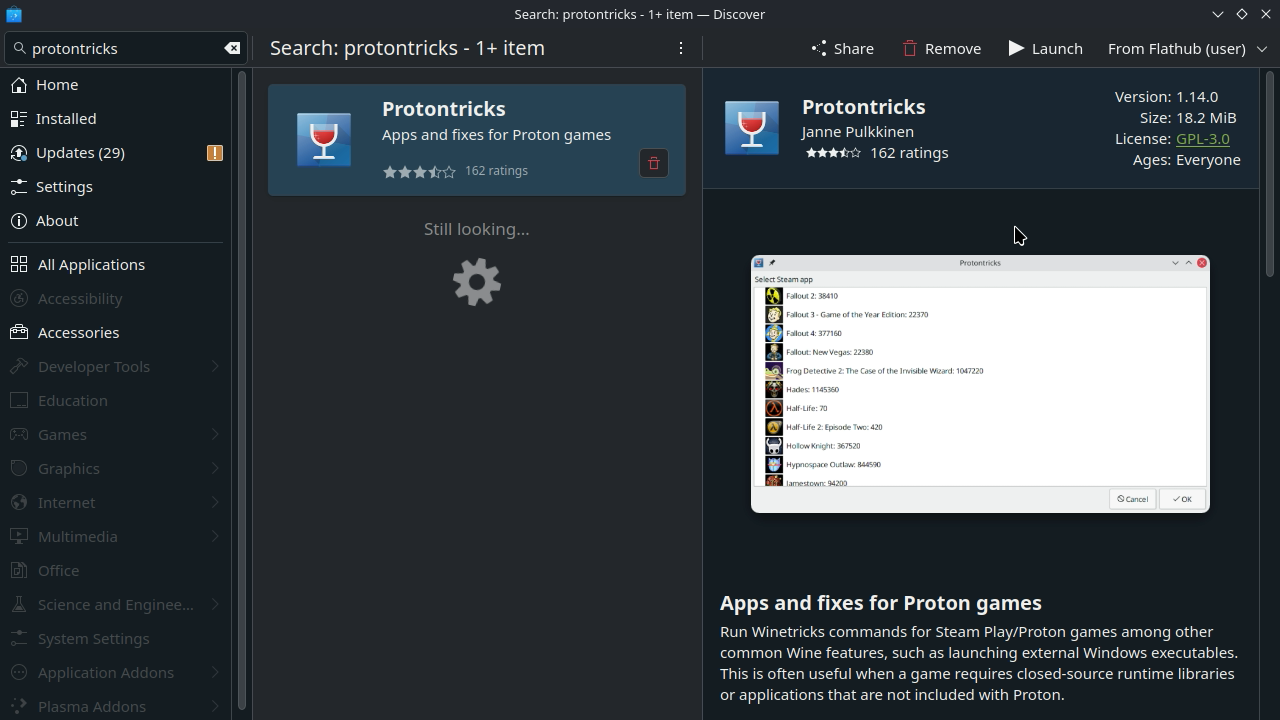The width and height of the screenshot is (1280, 720).
Task: Click the Updates warning badge icon
Action: (214, 153)
